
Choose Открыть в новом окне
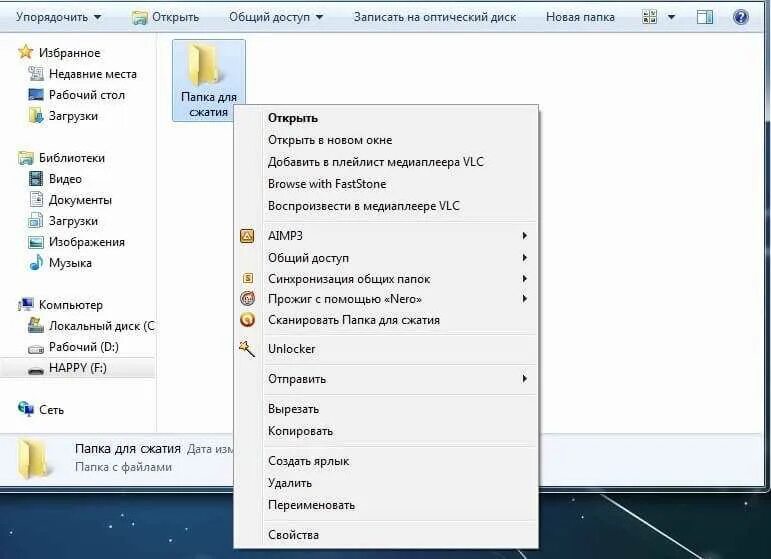(x=330, y=140)
